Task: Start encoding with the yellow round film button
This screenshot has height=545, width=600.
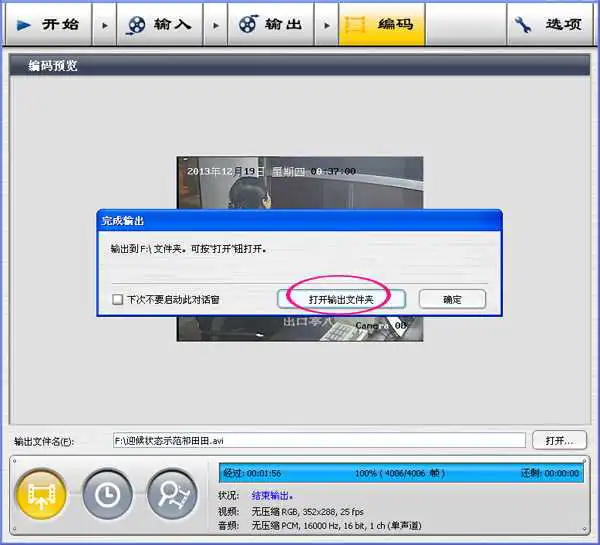Action: (41, 494)
